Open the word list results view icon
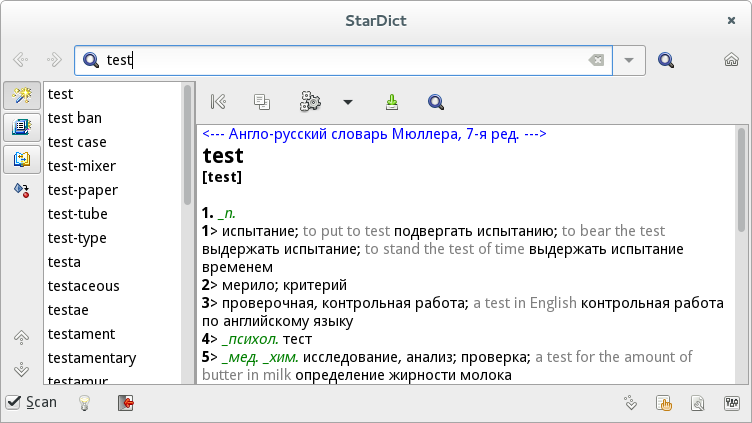Viewport: 752px width, 423px height. (19, 126)
